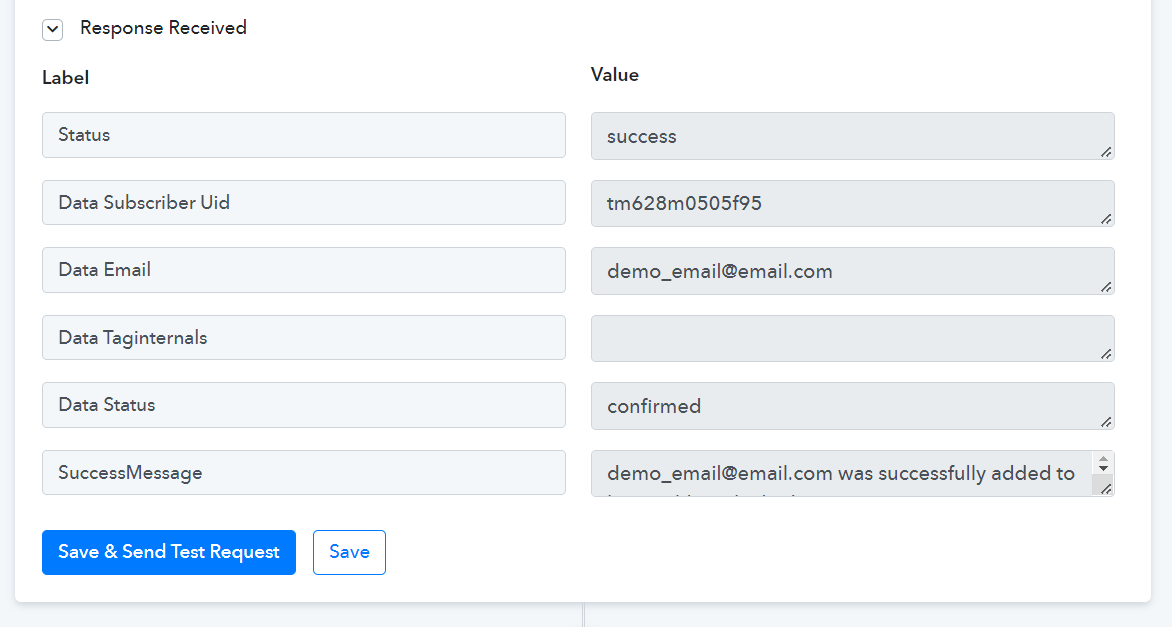Click the Save button
This screenshot has width=1172, height=627.
[349, 552]
